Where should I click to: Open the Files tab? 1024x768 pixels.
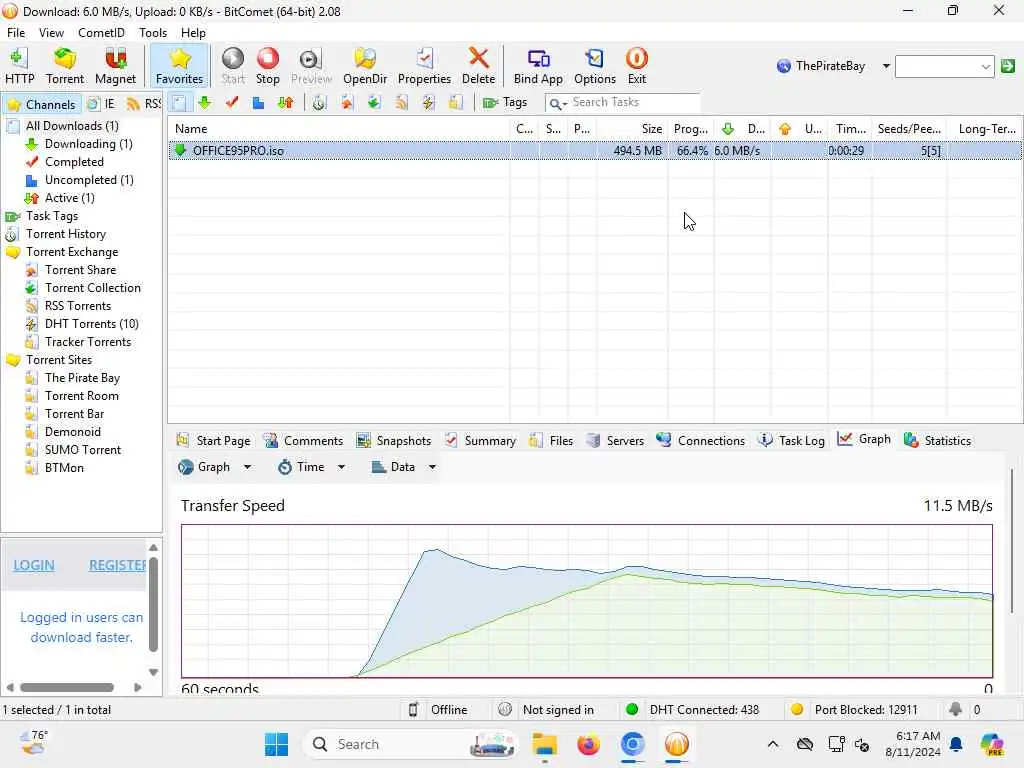tap(552, 441)
